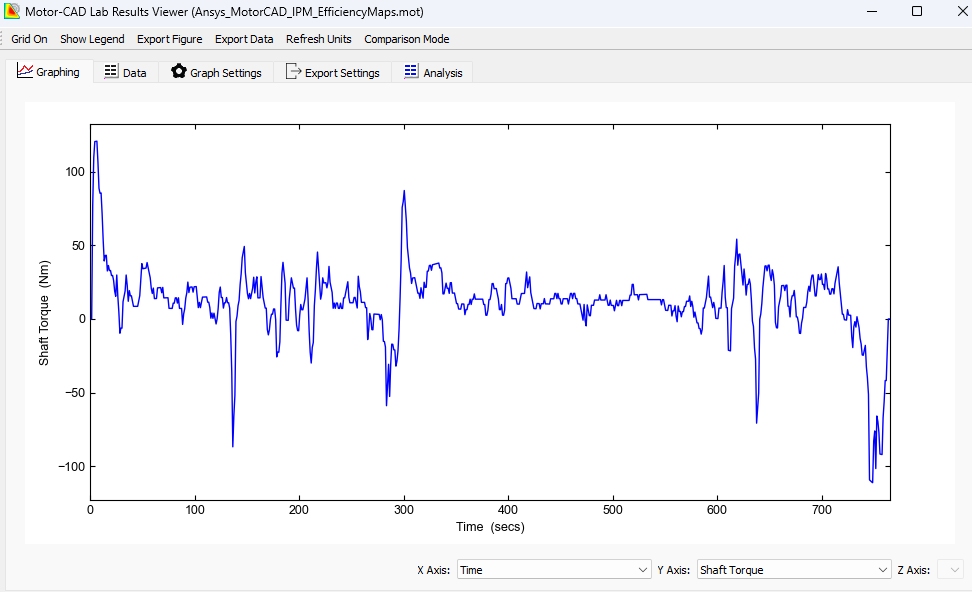This screenshot has width=972, height=592.
Task: Open the Y Axis dropdown showing Shaft Torque
Action: point(793,569)
